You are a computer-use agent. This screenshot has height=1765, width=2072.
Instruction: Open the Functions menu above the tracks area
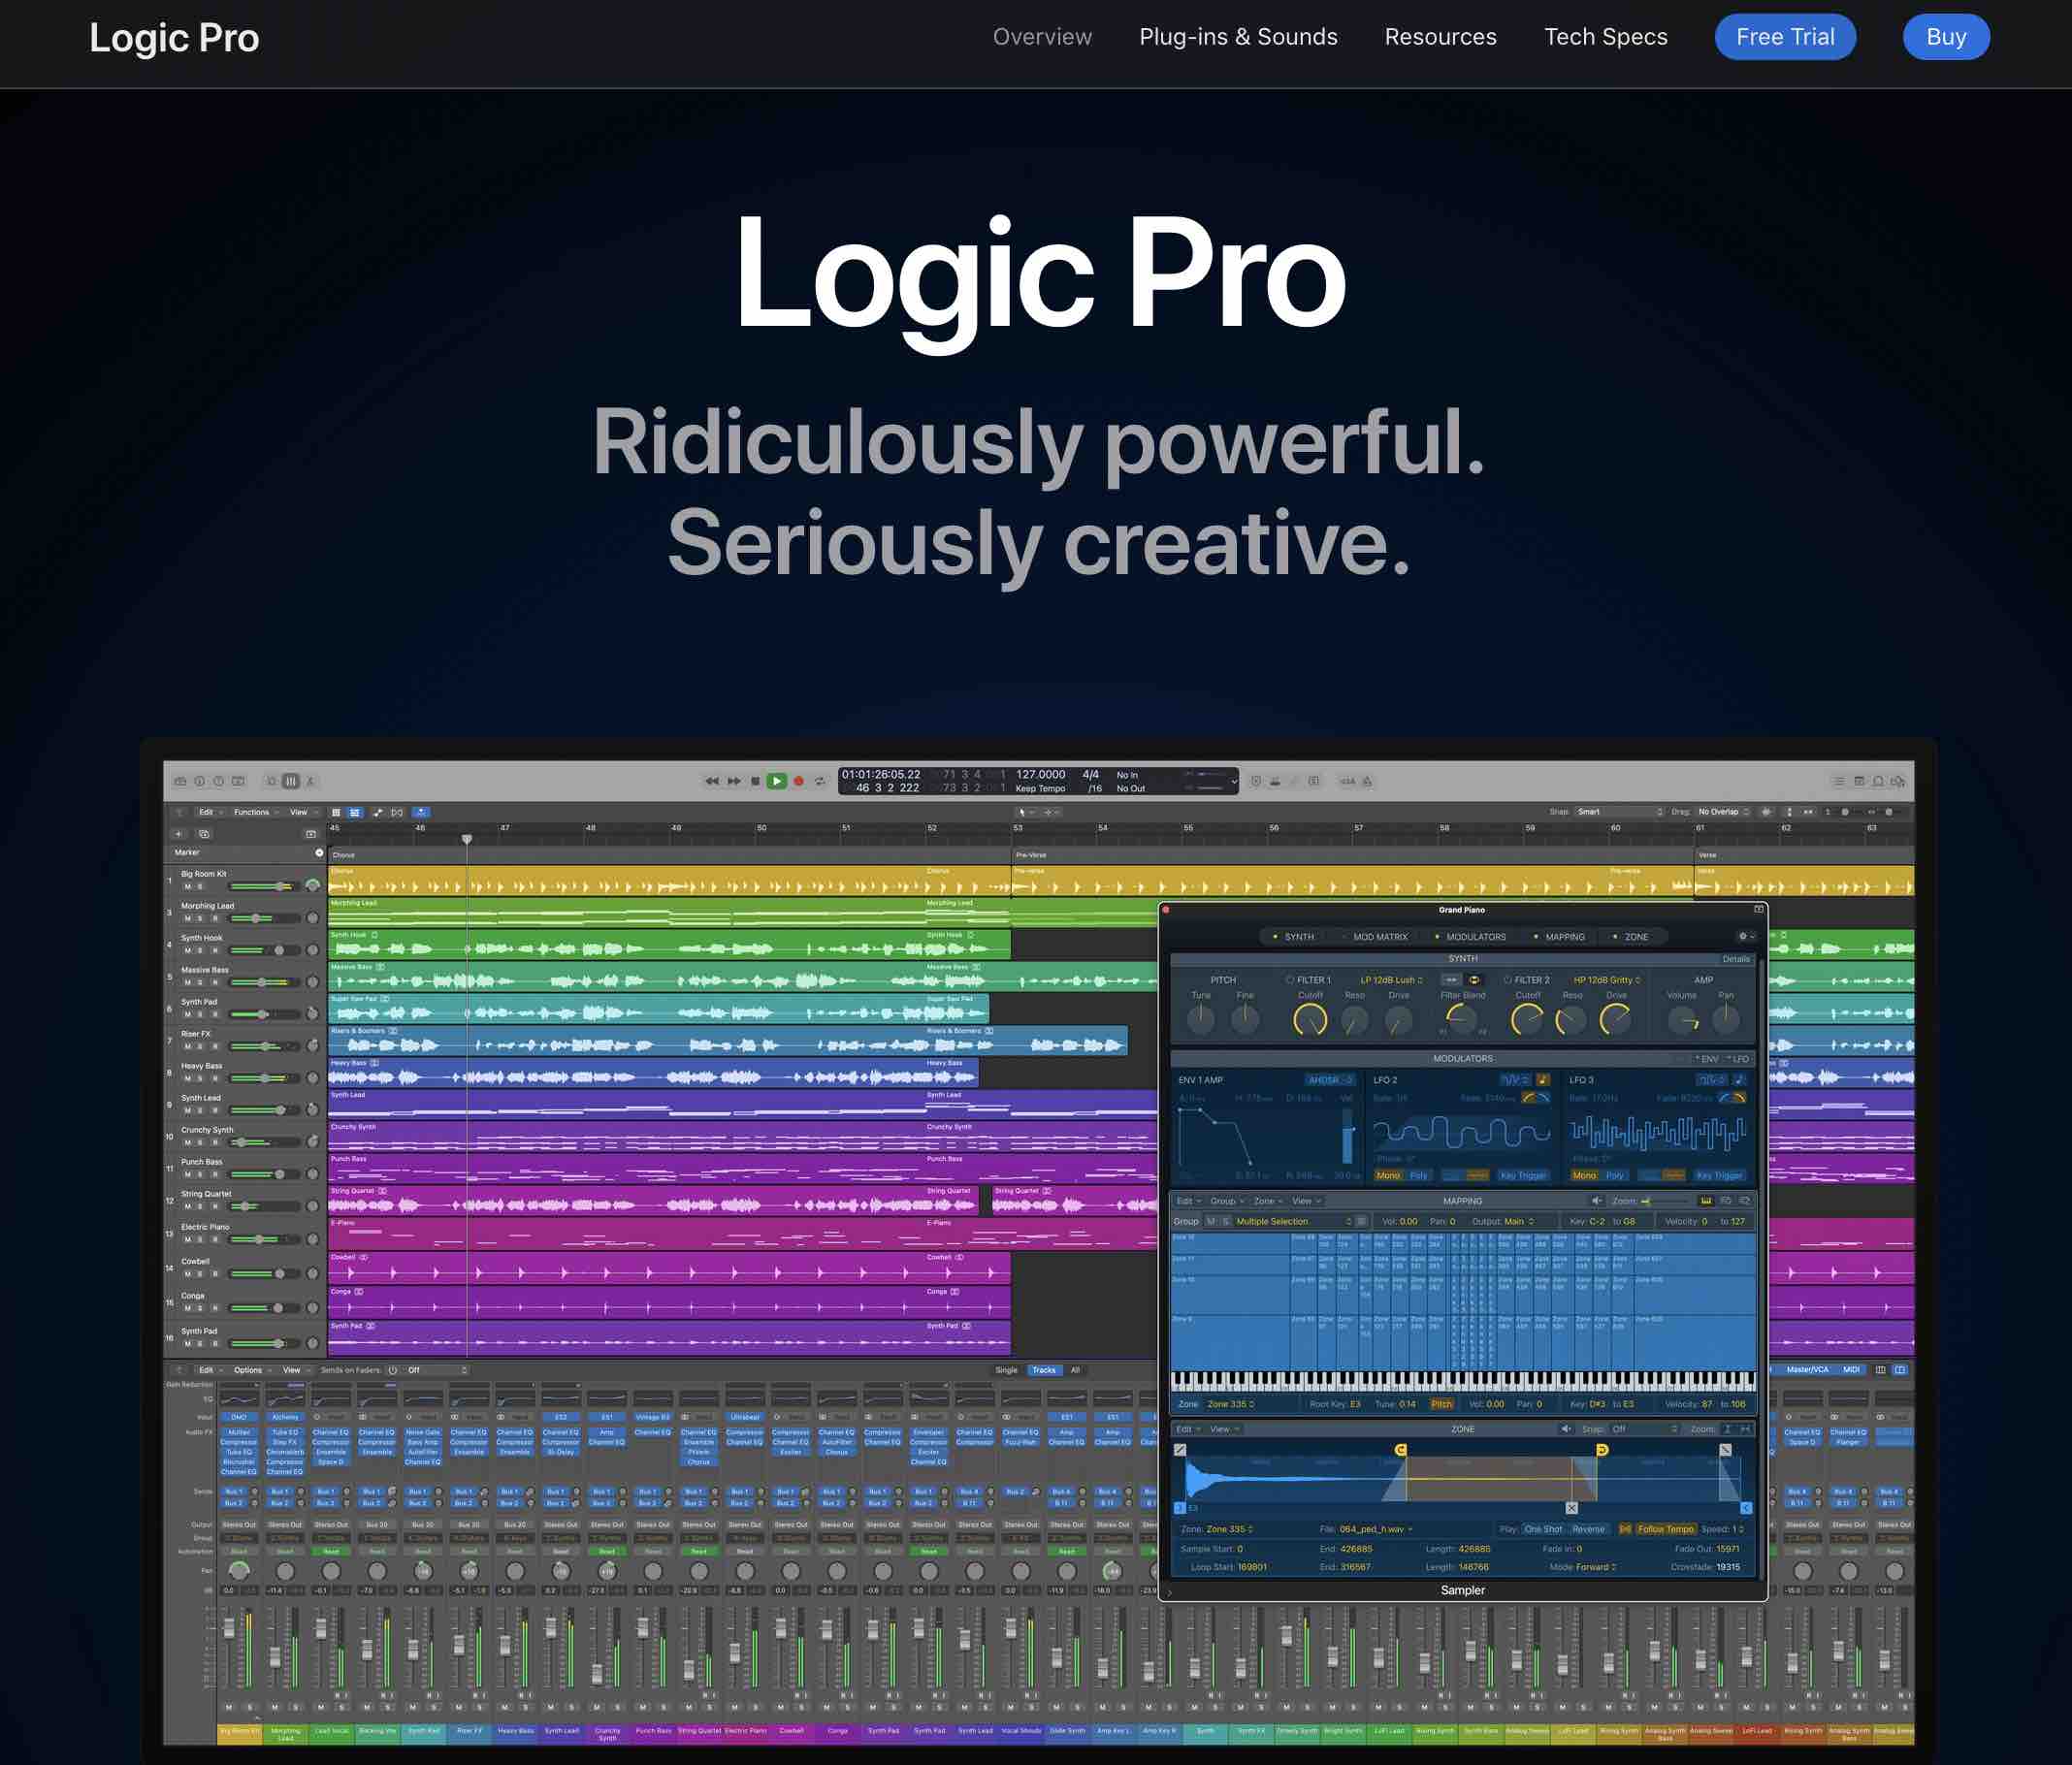click(253, 812)
